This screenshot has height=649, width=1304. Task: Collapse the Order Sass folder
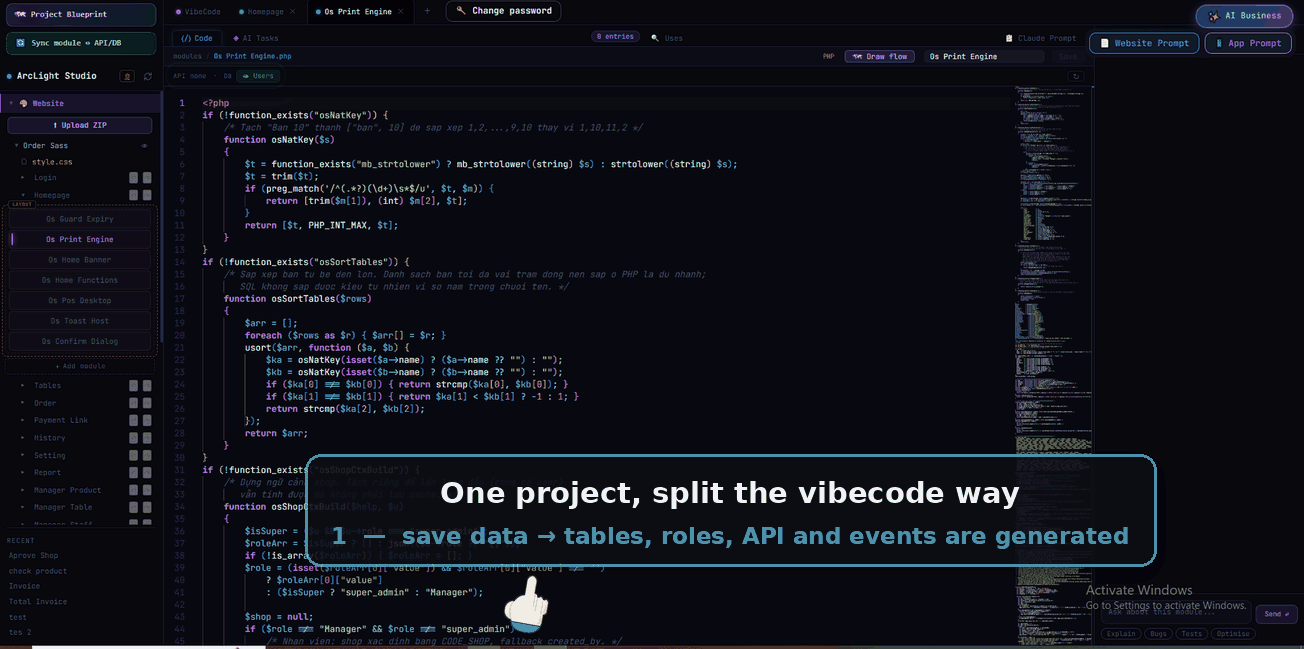click(17, 146)
